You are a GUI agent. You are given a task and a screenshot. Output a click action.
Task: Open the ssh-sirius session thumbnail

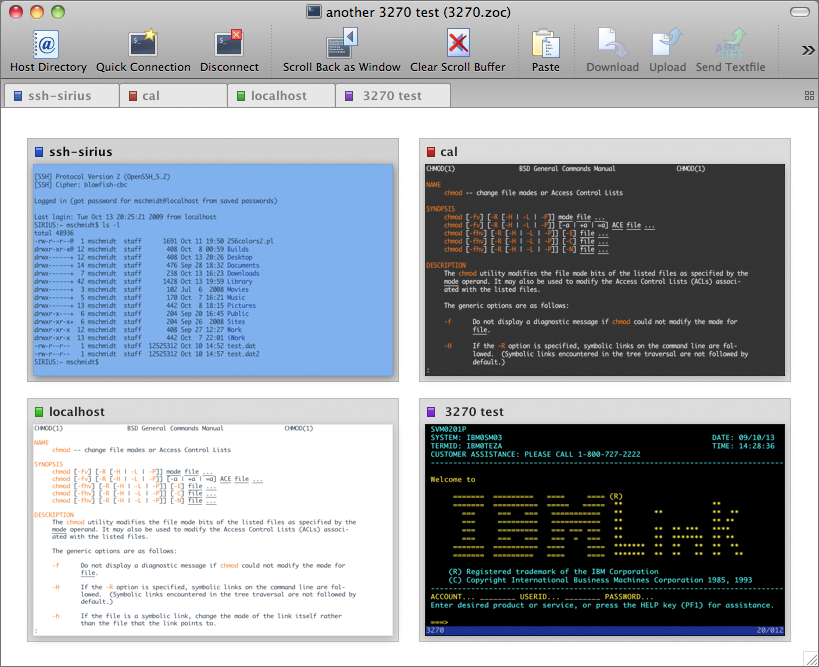pyautogui.click(x=213, y=270)
